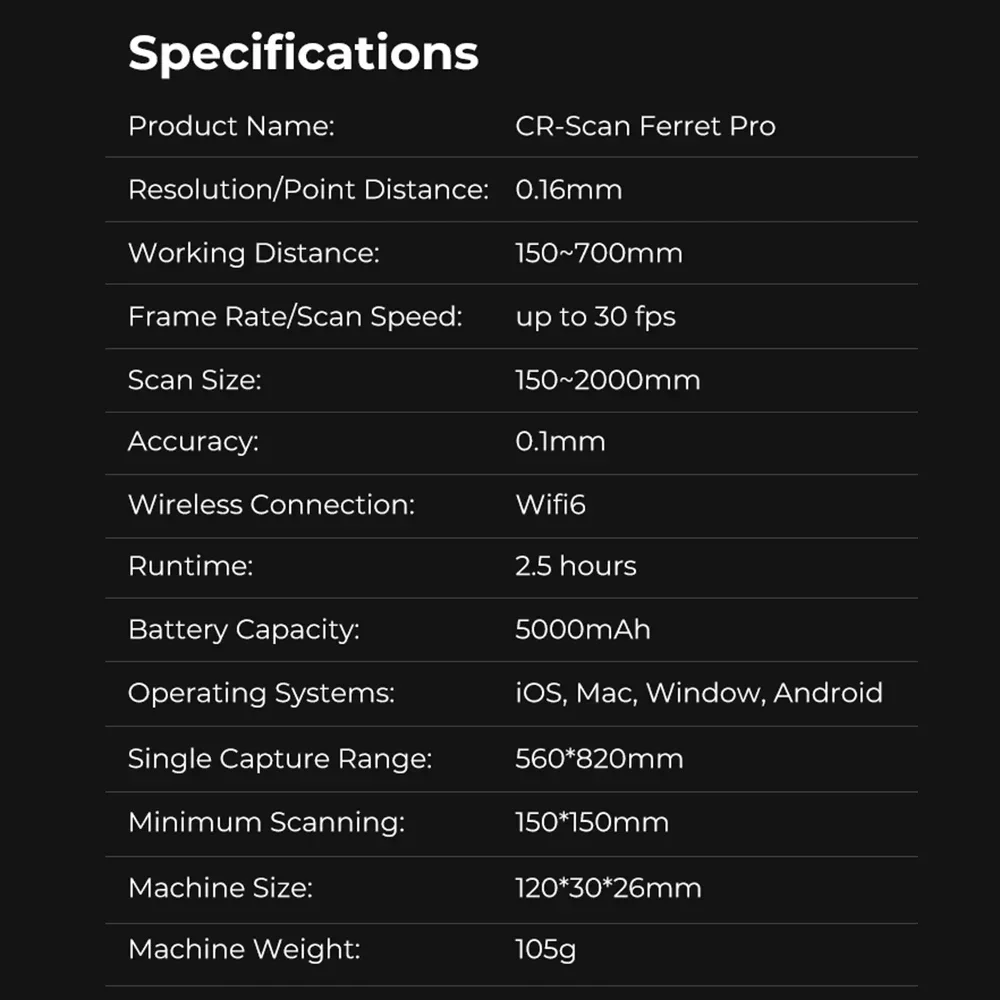Click the Operating Systems label
The width and height of the screenshot is (1000, 1000).
pos(261,693)
